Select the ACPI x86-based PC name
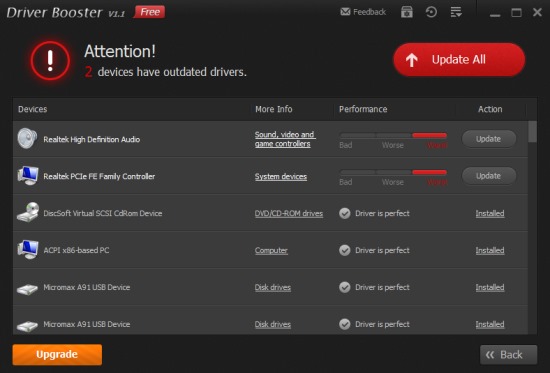This screenshot has height=373, width=550. click(x=76, y=251)
